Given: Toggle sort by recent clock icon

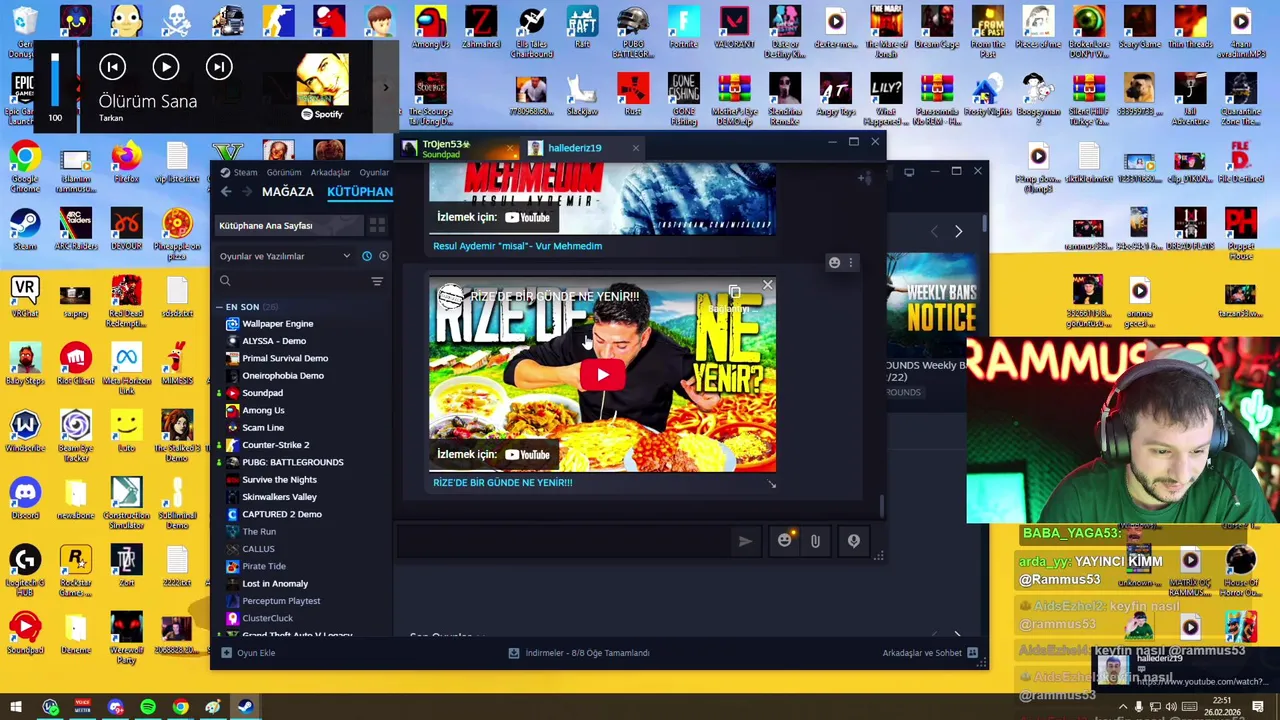Looking at the screenshot, I should coord(367,256).
